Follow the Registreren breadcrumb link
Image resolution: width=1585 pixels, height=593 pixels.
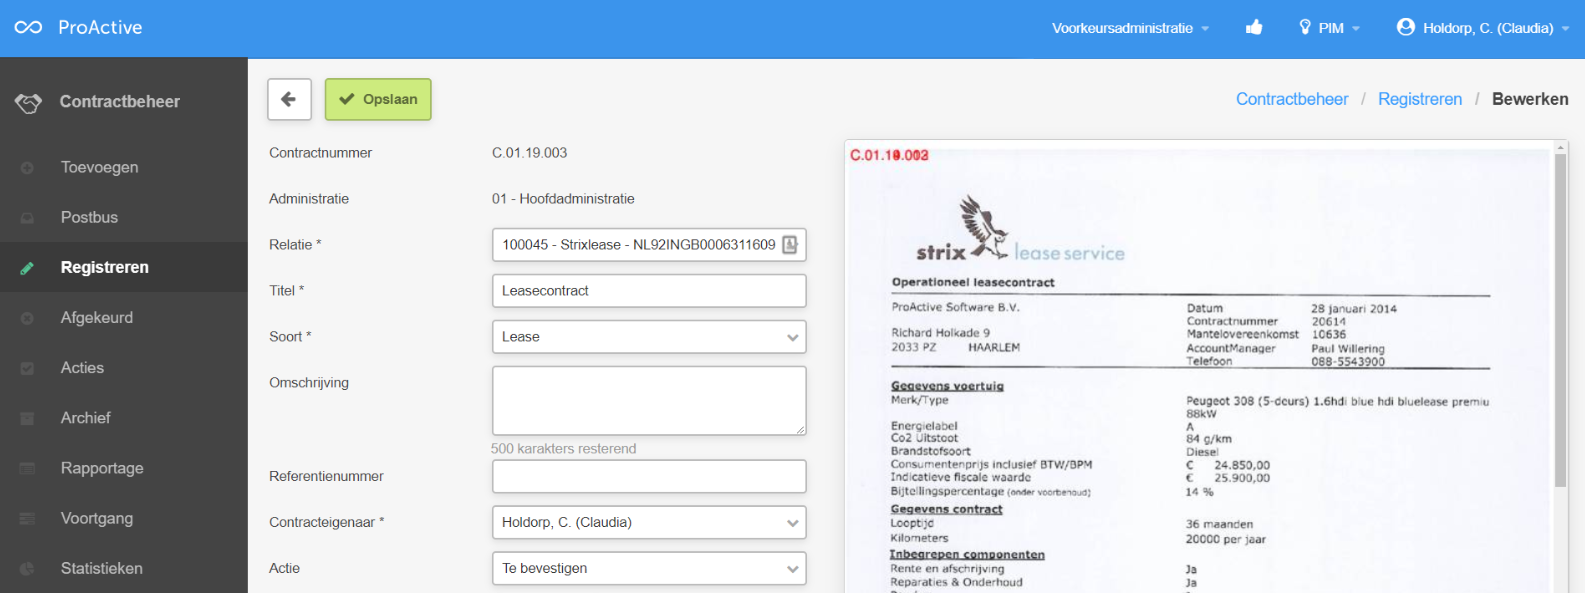(1420, 99)
